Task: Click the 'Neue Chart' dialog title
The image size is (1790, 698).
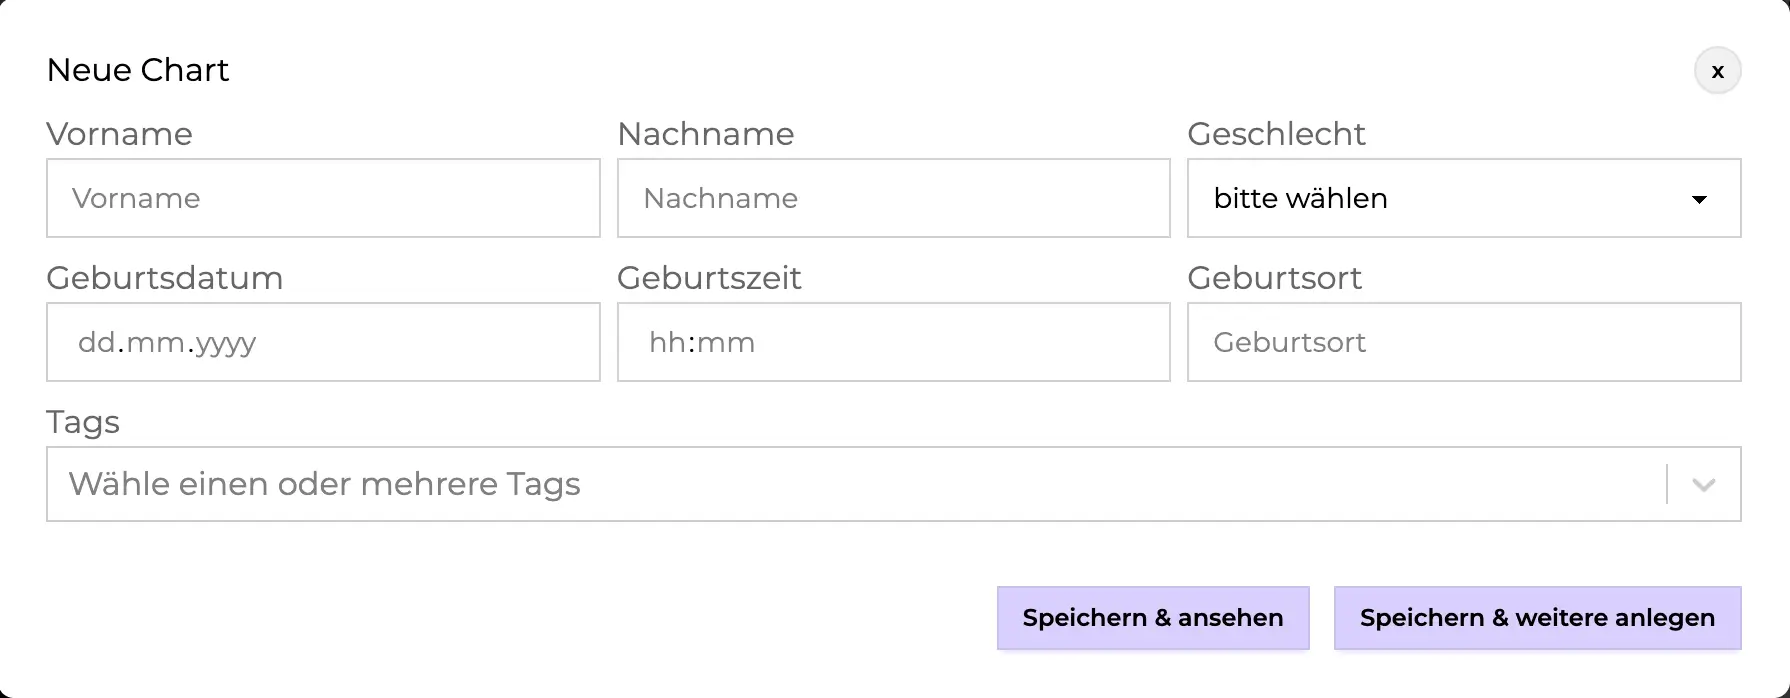Action: (138, 70)
